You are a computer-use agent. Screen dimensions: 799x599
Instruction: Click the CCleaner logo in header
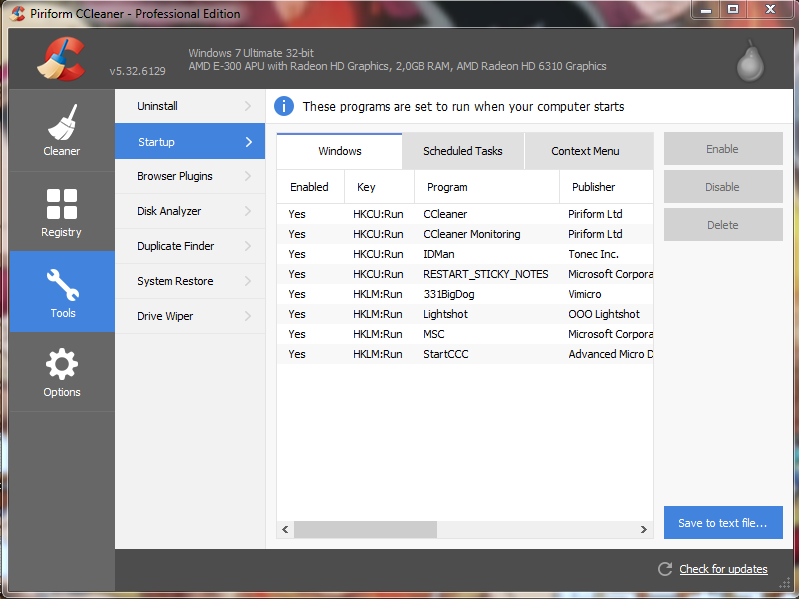pos(61,59)
